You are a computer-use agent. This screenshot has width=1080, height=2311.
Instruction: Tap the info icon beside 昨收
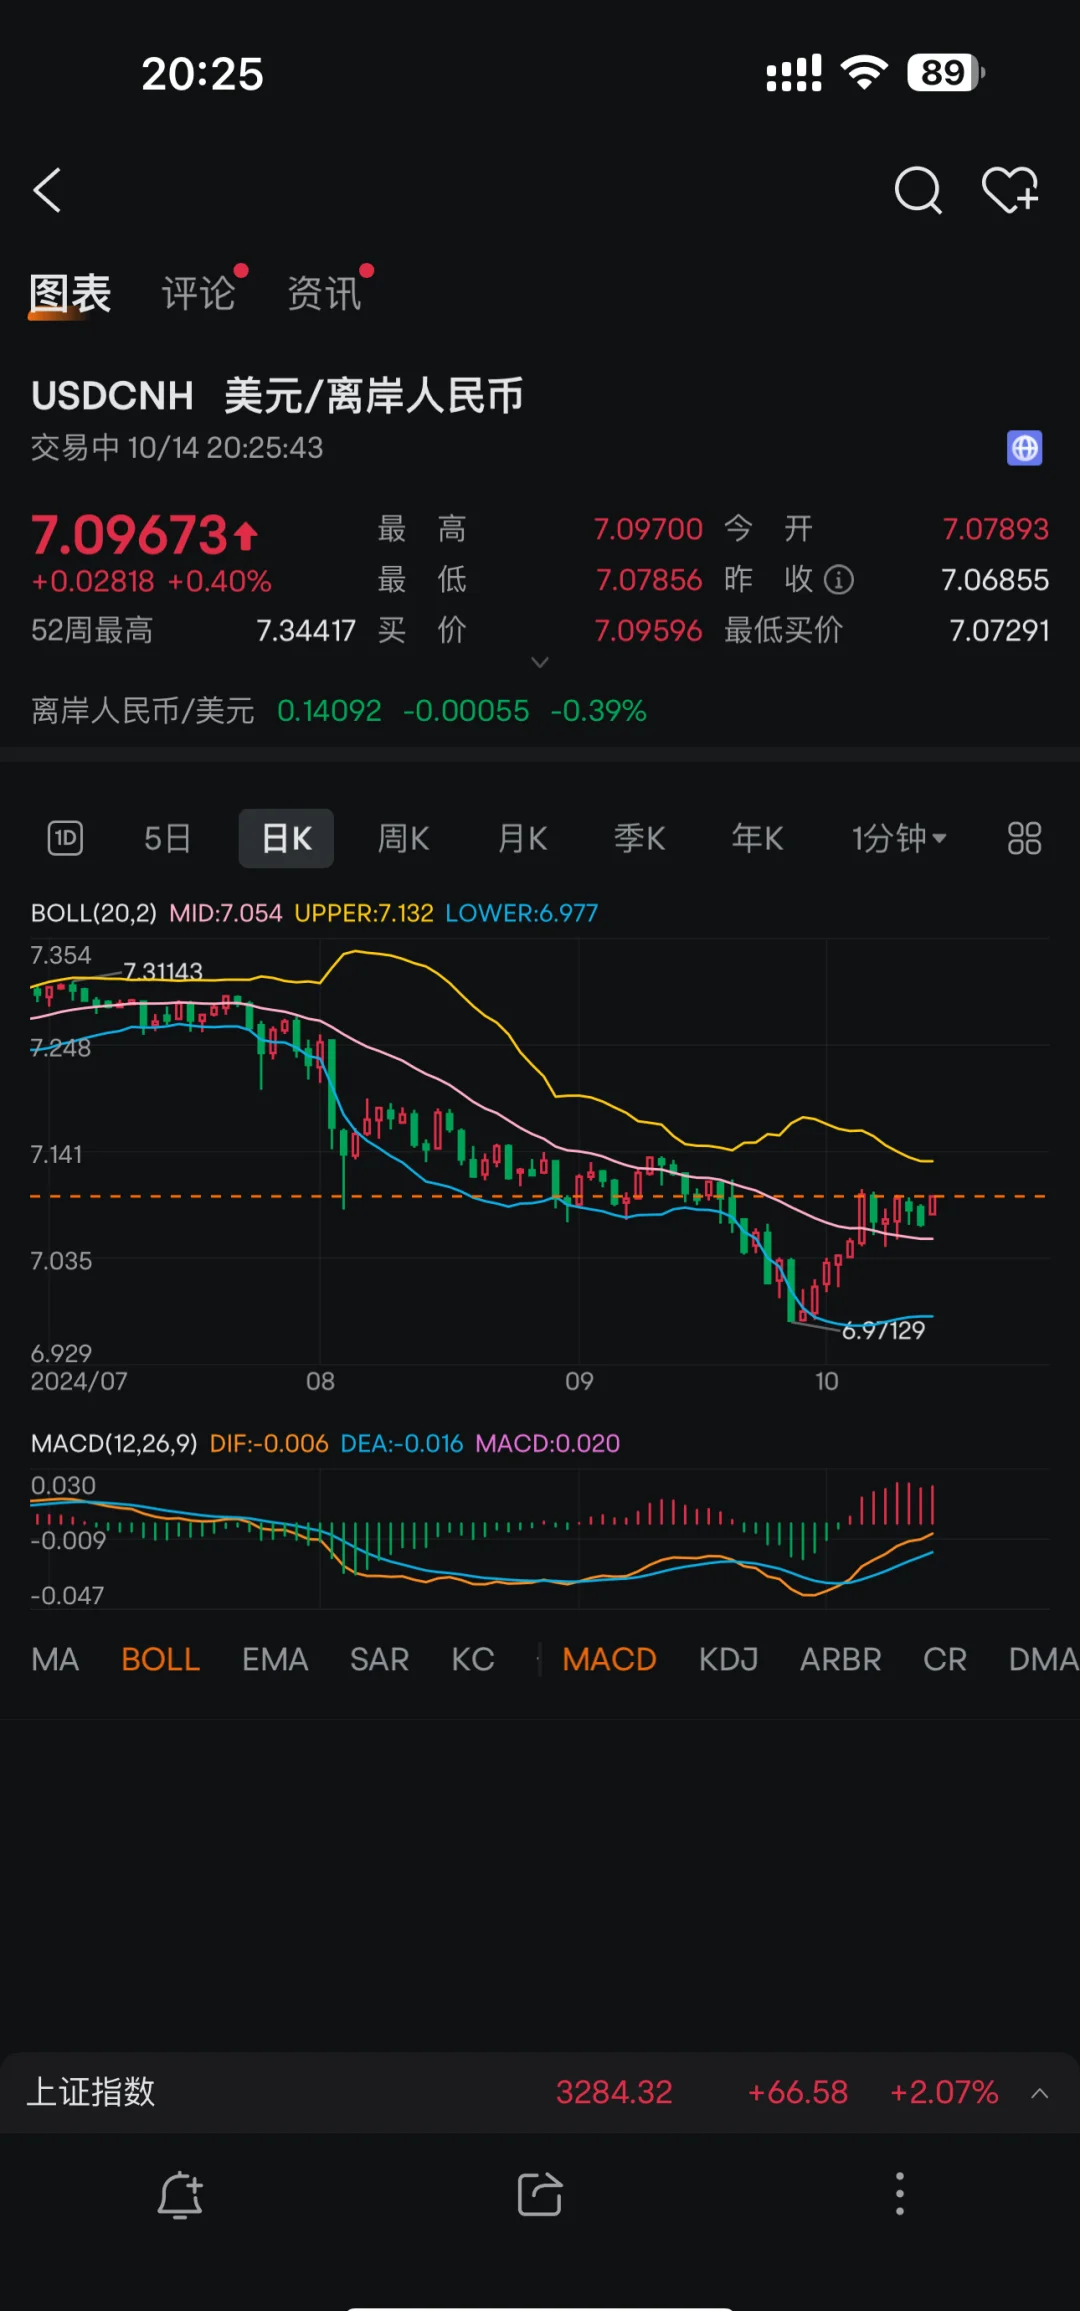838,580
